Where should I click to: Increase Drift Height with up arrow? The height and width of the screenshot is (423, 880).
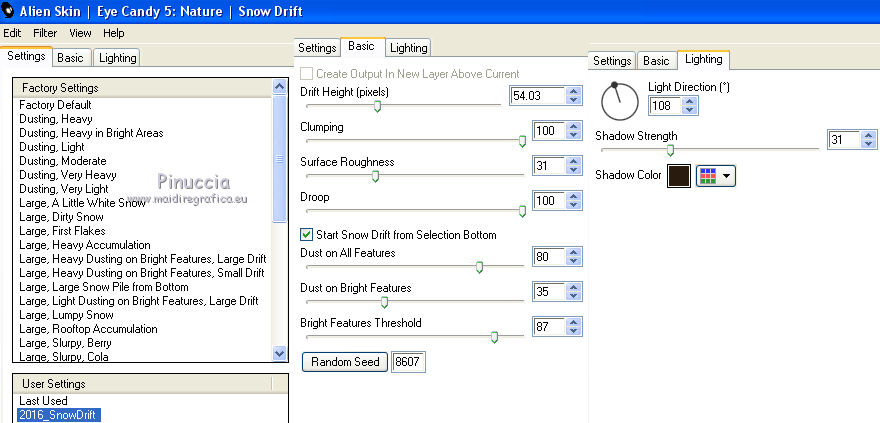click(573, 91)
